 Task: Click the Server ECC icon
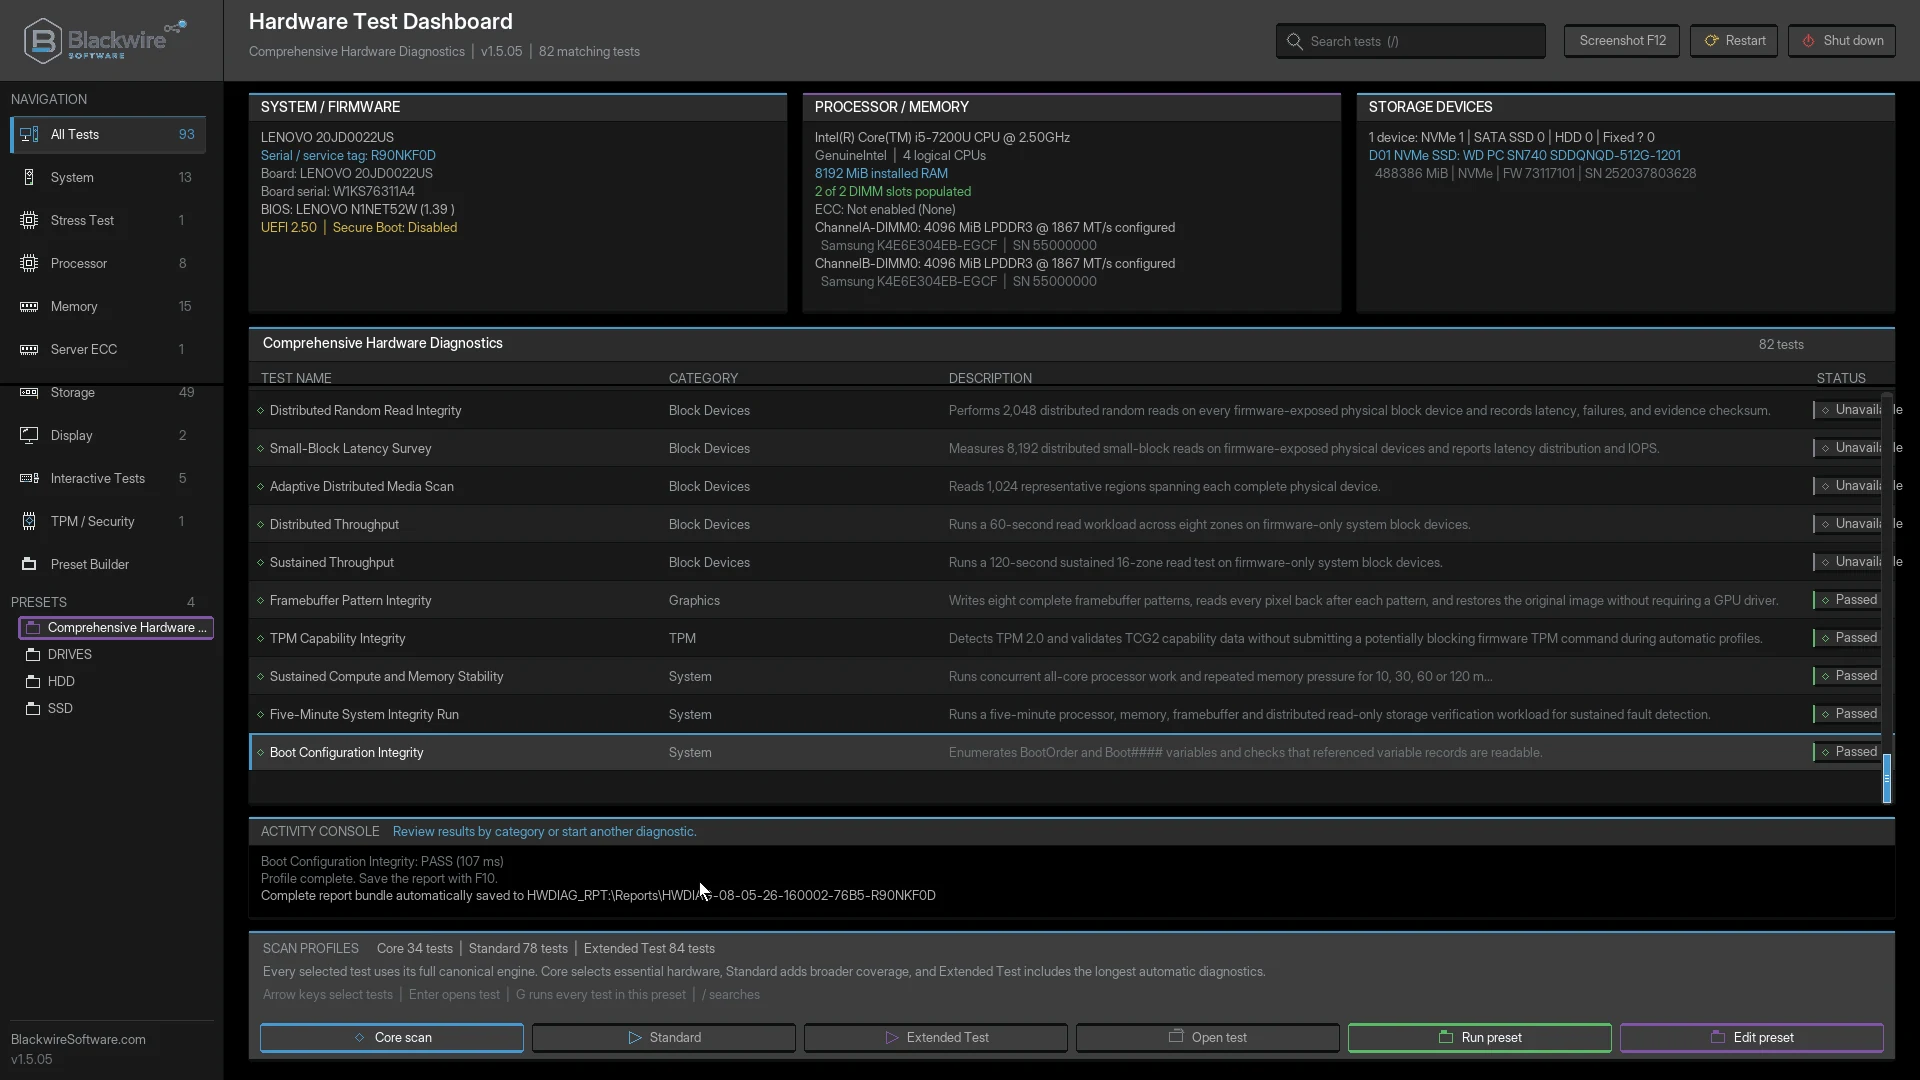click(29, 350)
